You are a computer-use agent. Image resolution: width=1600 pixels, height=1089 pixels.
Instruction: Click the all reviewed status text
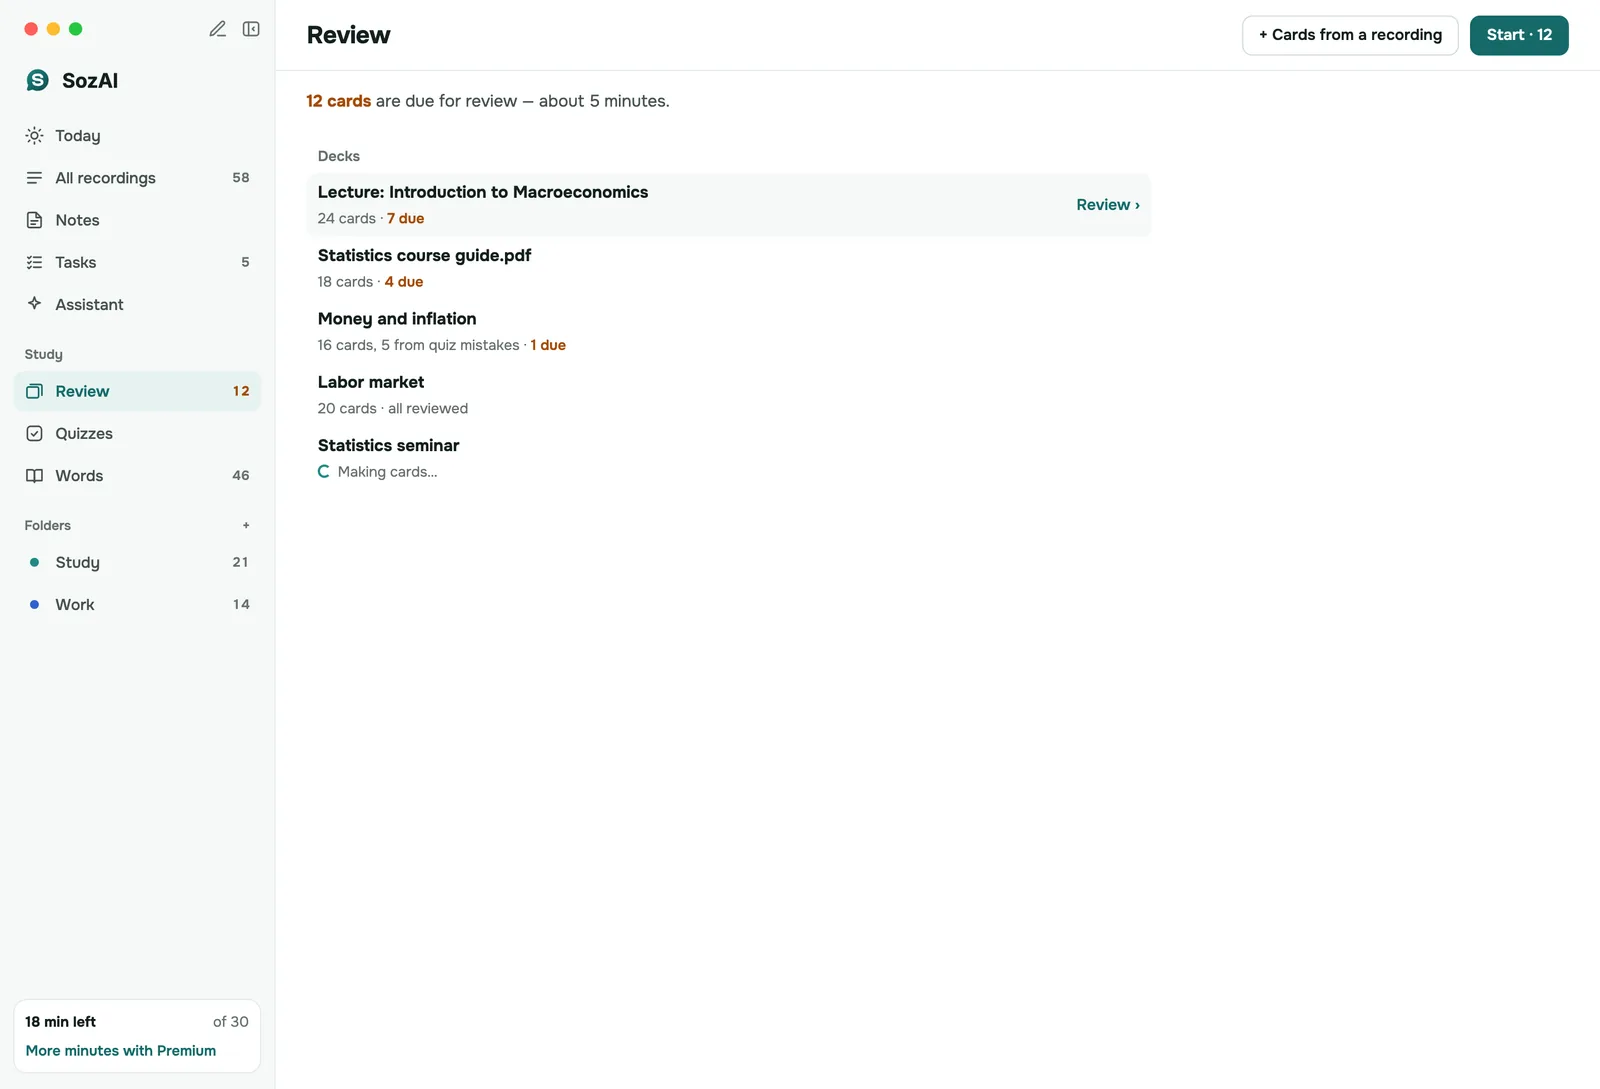tap(428, 408)
